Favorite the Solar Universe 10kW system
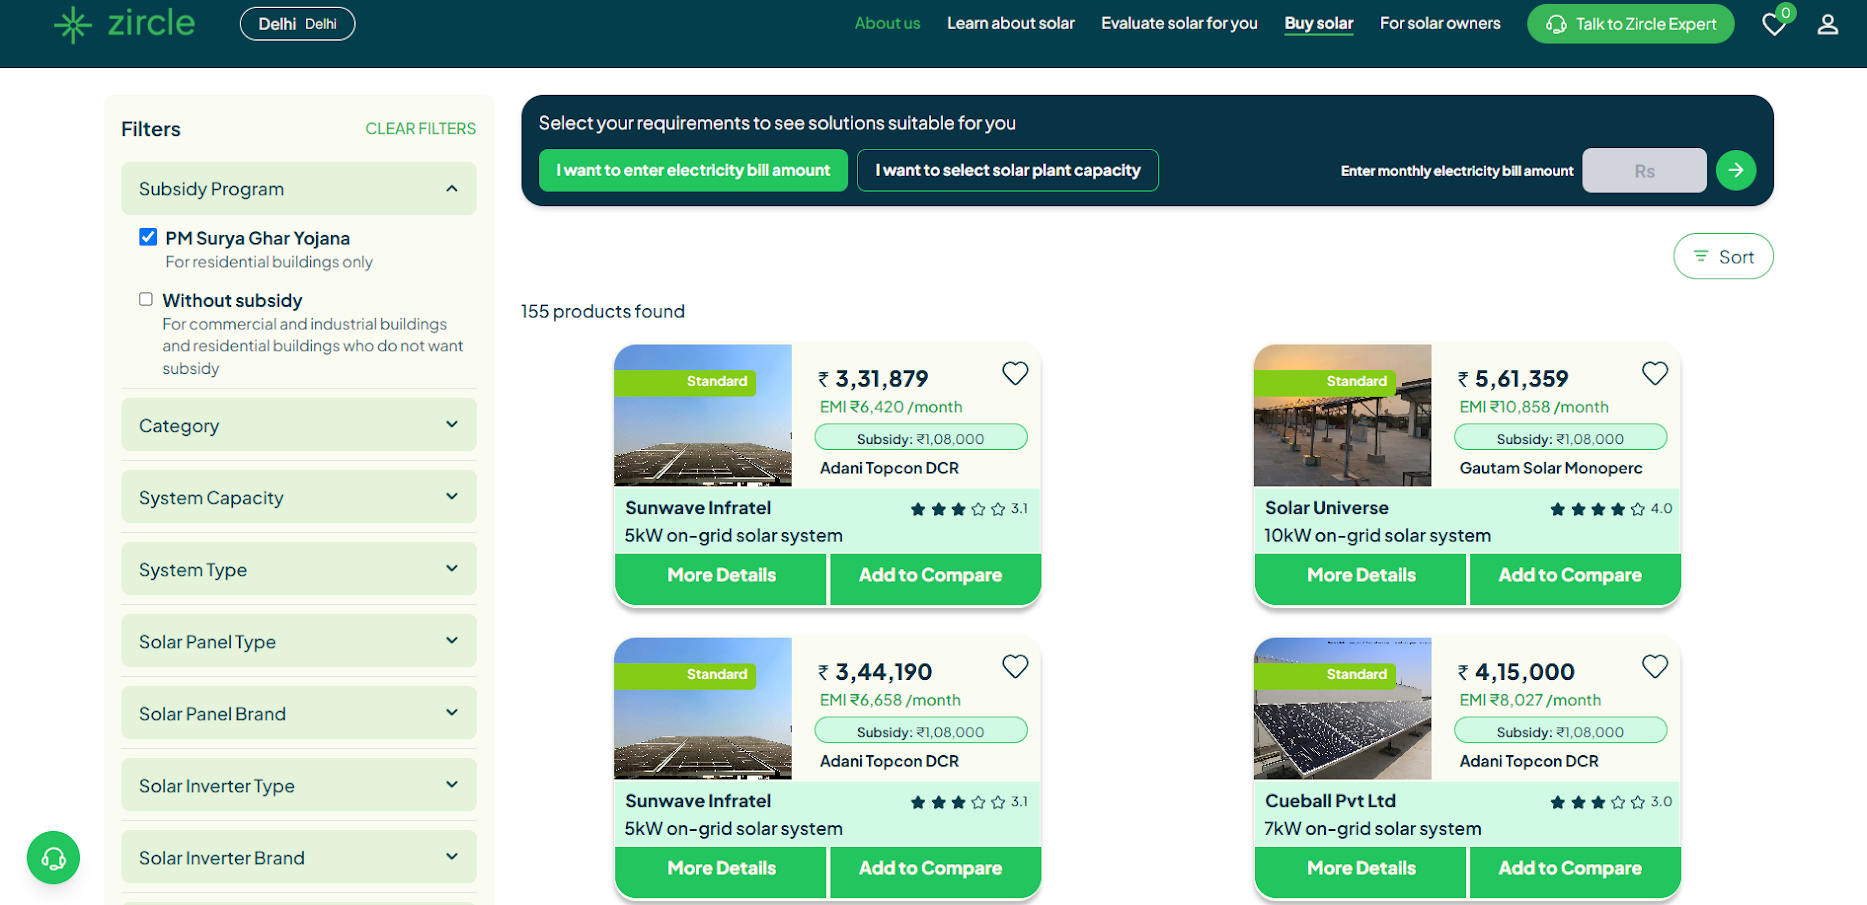 (1655, 373)
